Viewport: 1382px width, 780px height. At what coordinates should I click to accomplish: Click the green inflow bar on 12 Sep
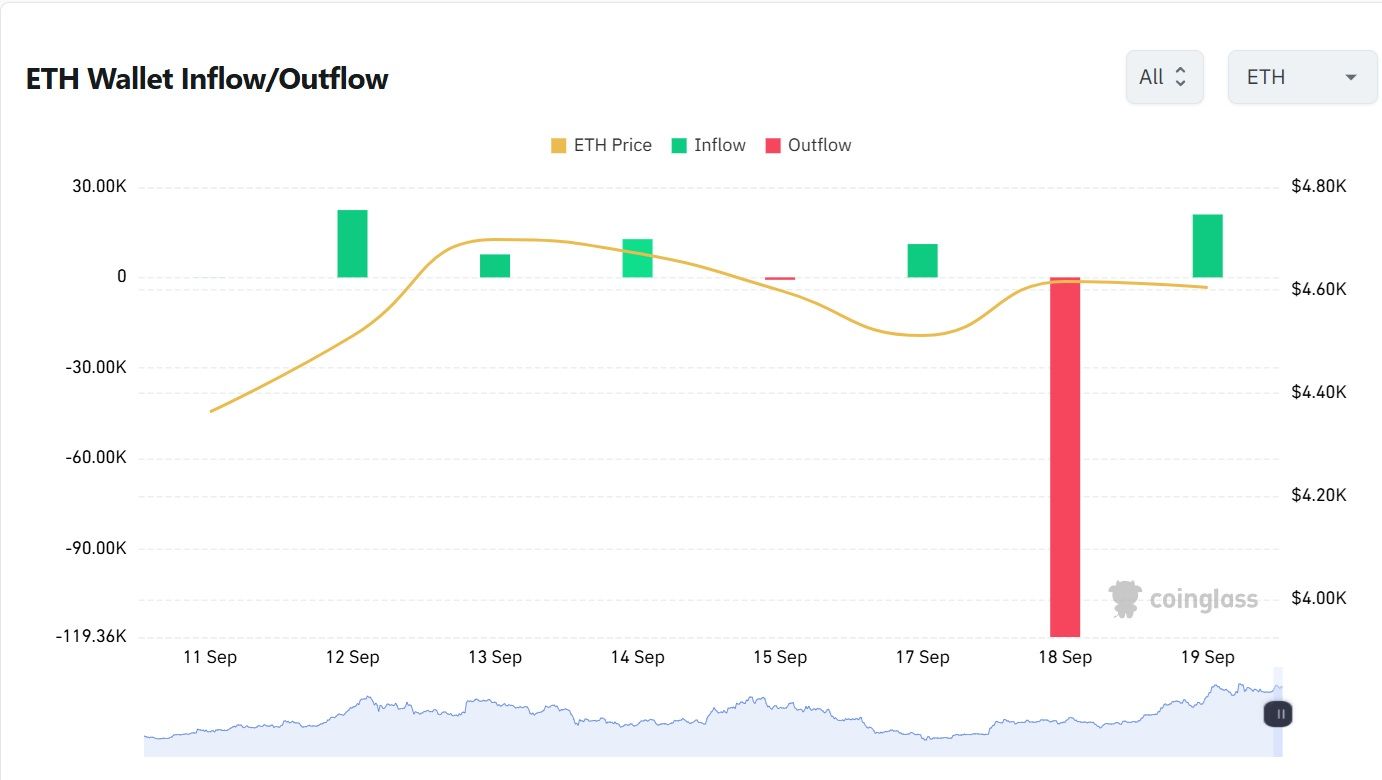coord(352,241)
